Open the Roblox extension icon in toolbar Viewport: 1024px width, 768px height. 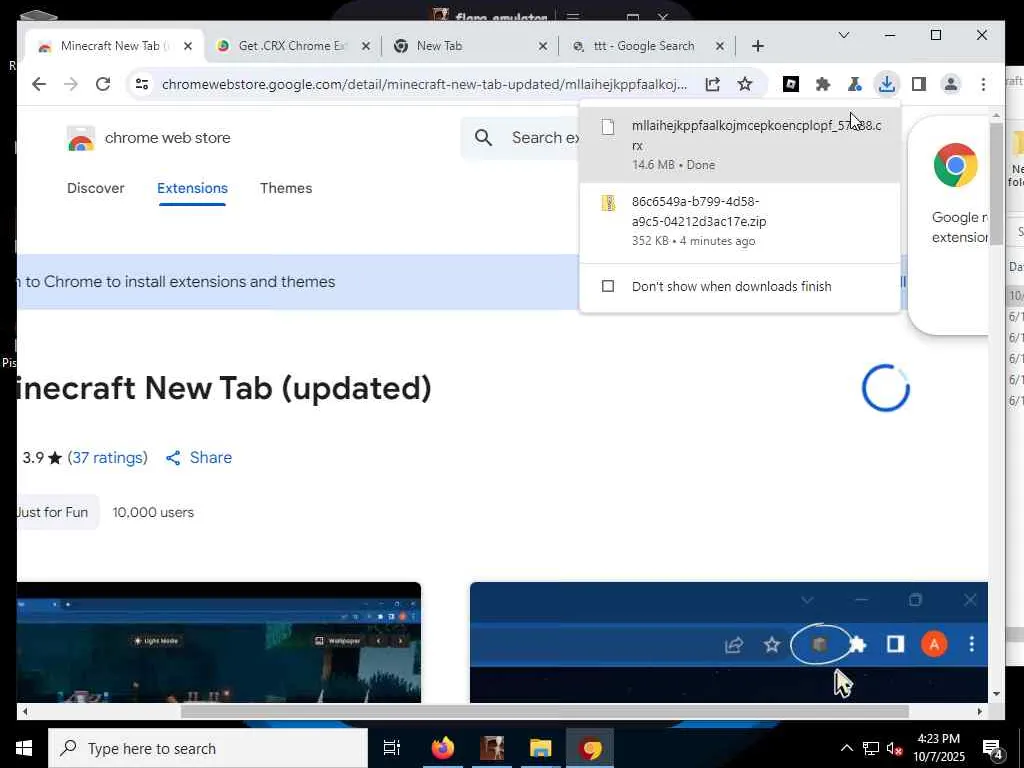pyautogui.click(x=791, y=84)
